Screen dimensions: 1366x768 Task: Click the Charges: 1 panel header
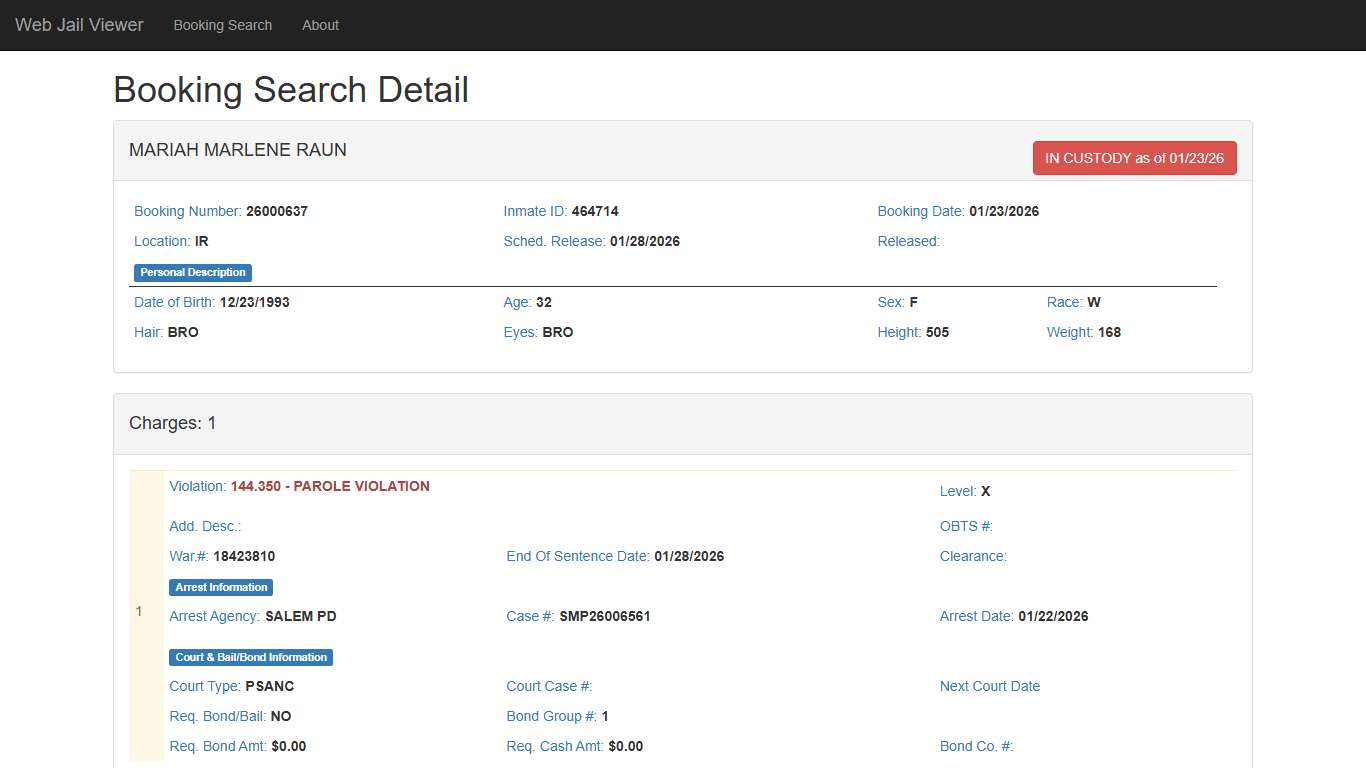click(173, 423)
